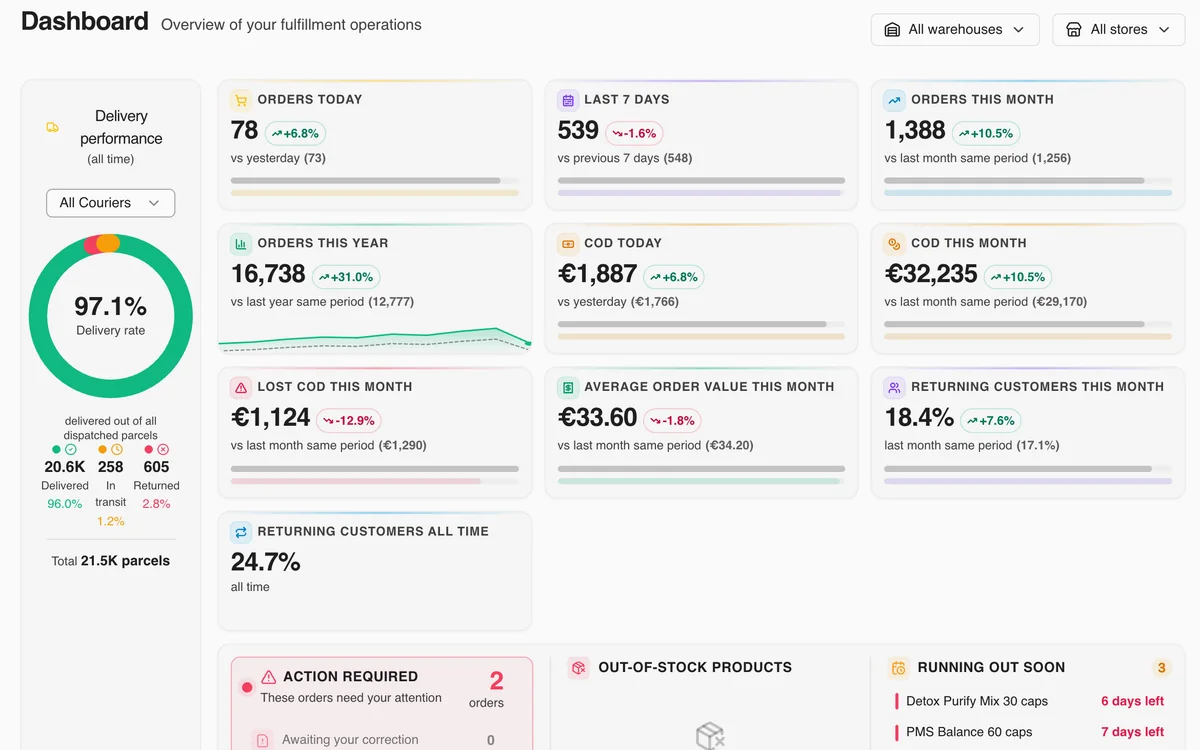Viewport: 1200px width, 750px height.
Task: Click the coins icon on COD This Month
Action: tap(895, 243)
